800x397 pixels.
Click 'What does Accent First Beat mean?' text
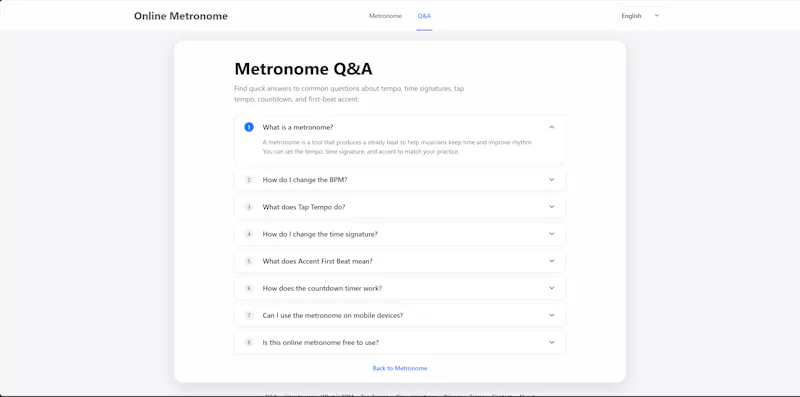(317, 261)
